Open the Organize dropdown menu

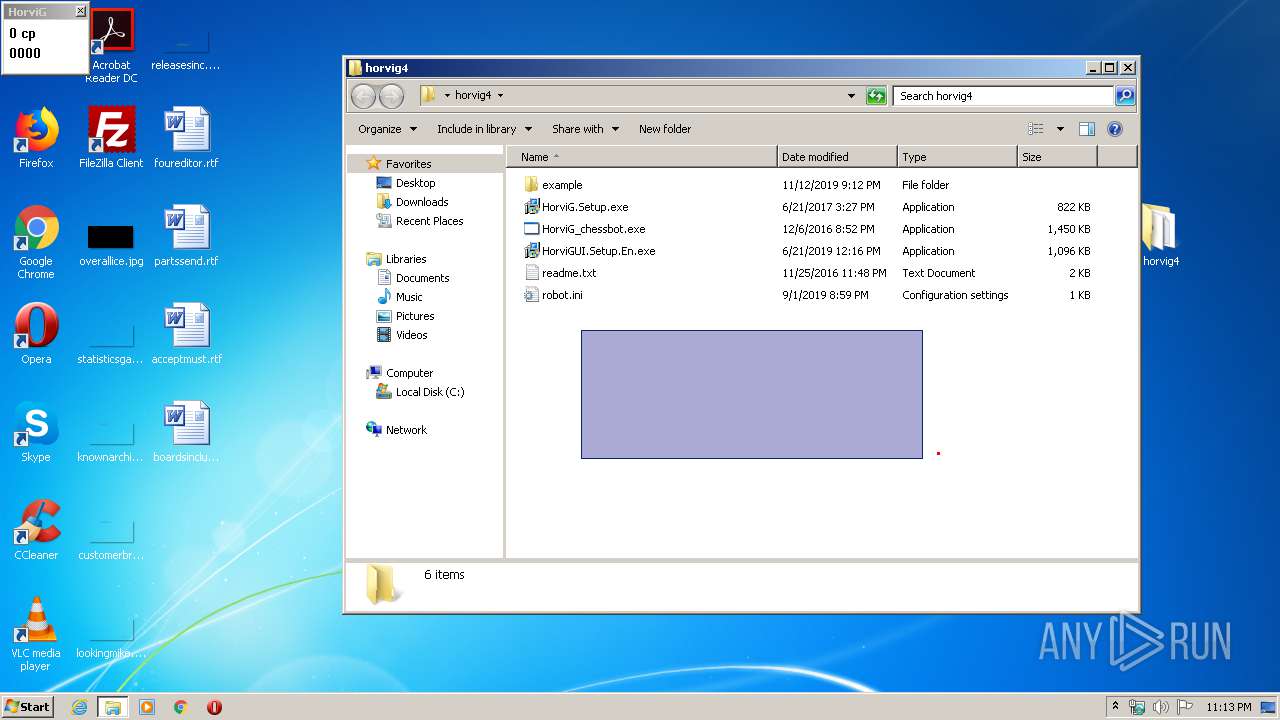pyautogui.click(x=387, y=129)
